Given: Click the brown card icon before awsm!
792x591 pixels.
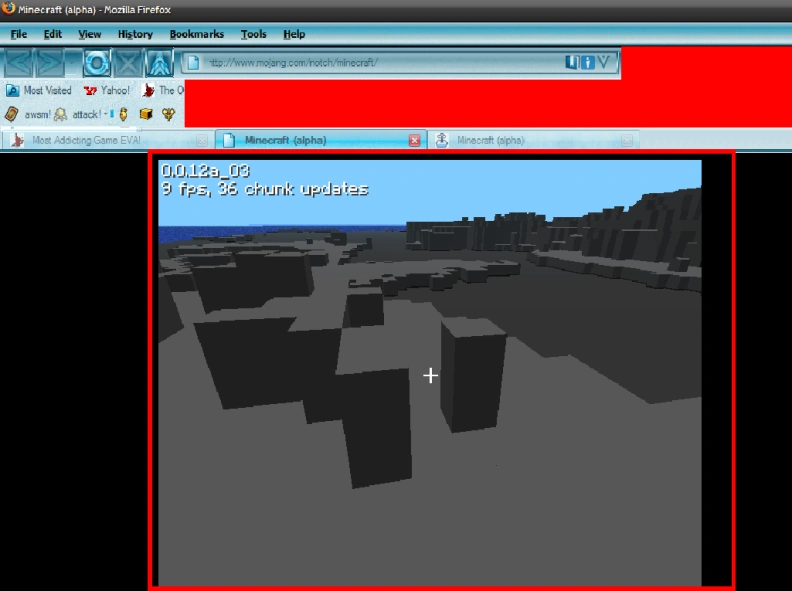Looking at the screenshot, I should 12,114.
